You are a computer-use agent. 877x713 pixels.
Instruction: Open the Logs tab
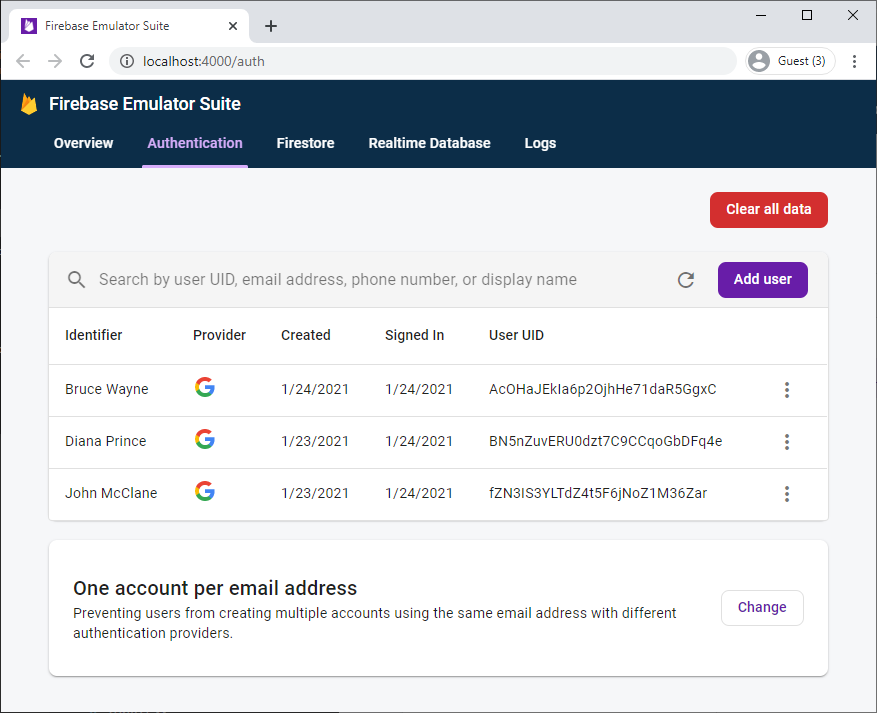(540, 143)
